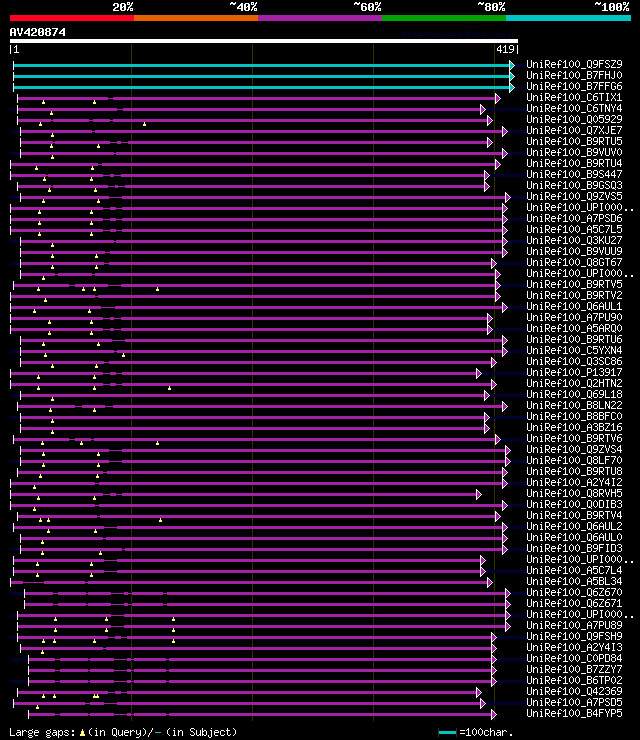Image resolution: width=640 pixels, height=740 pixels.
Task: Select hit label UniRef100_B9RTV5
Action: 574,284
